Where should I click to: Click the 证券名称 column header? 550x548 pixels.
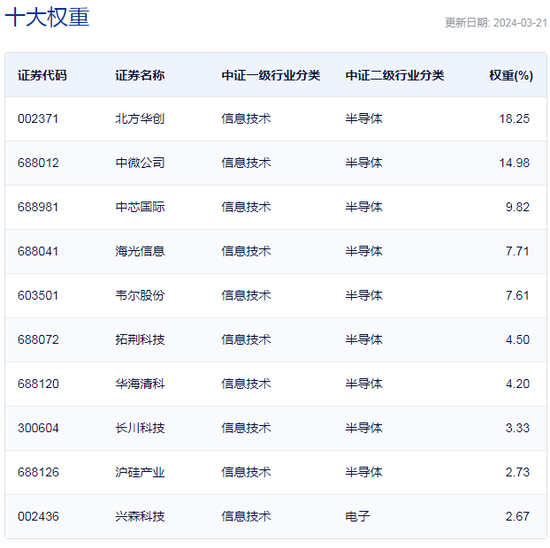(140, 75)
